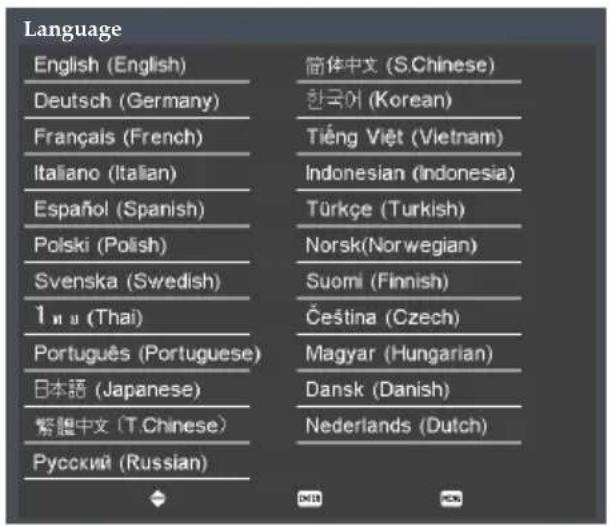The image size is (609, 526).
Task: Choose the Korean language entry
Action: [379, 101]
